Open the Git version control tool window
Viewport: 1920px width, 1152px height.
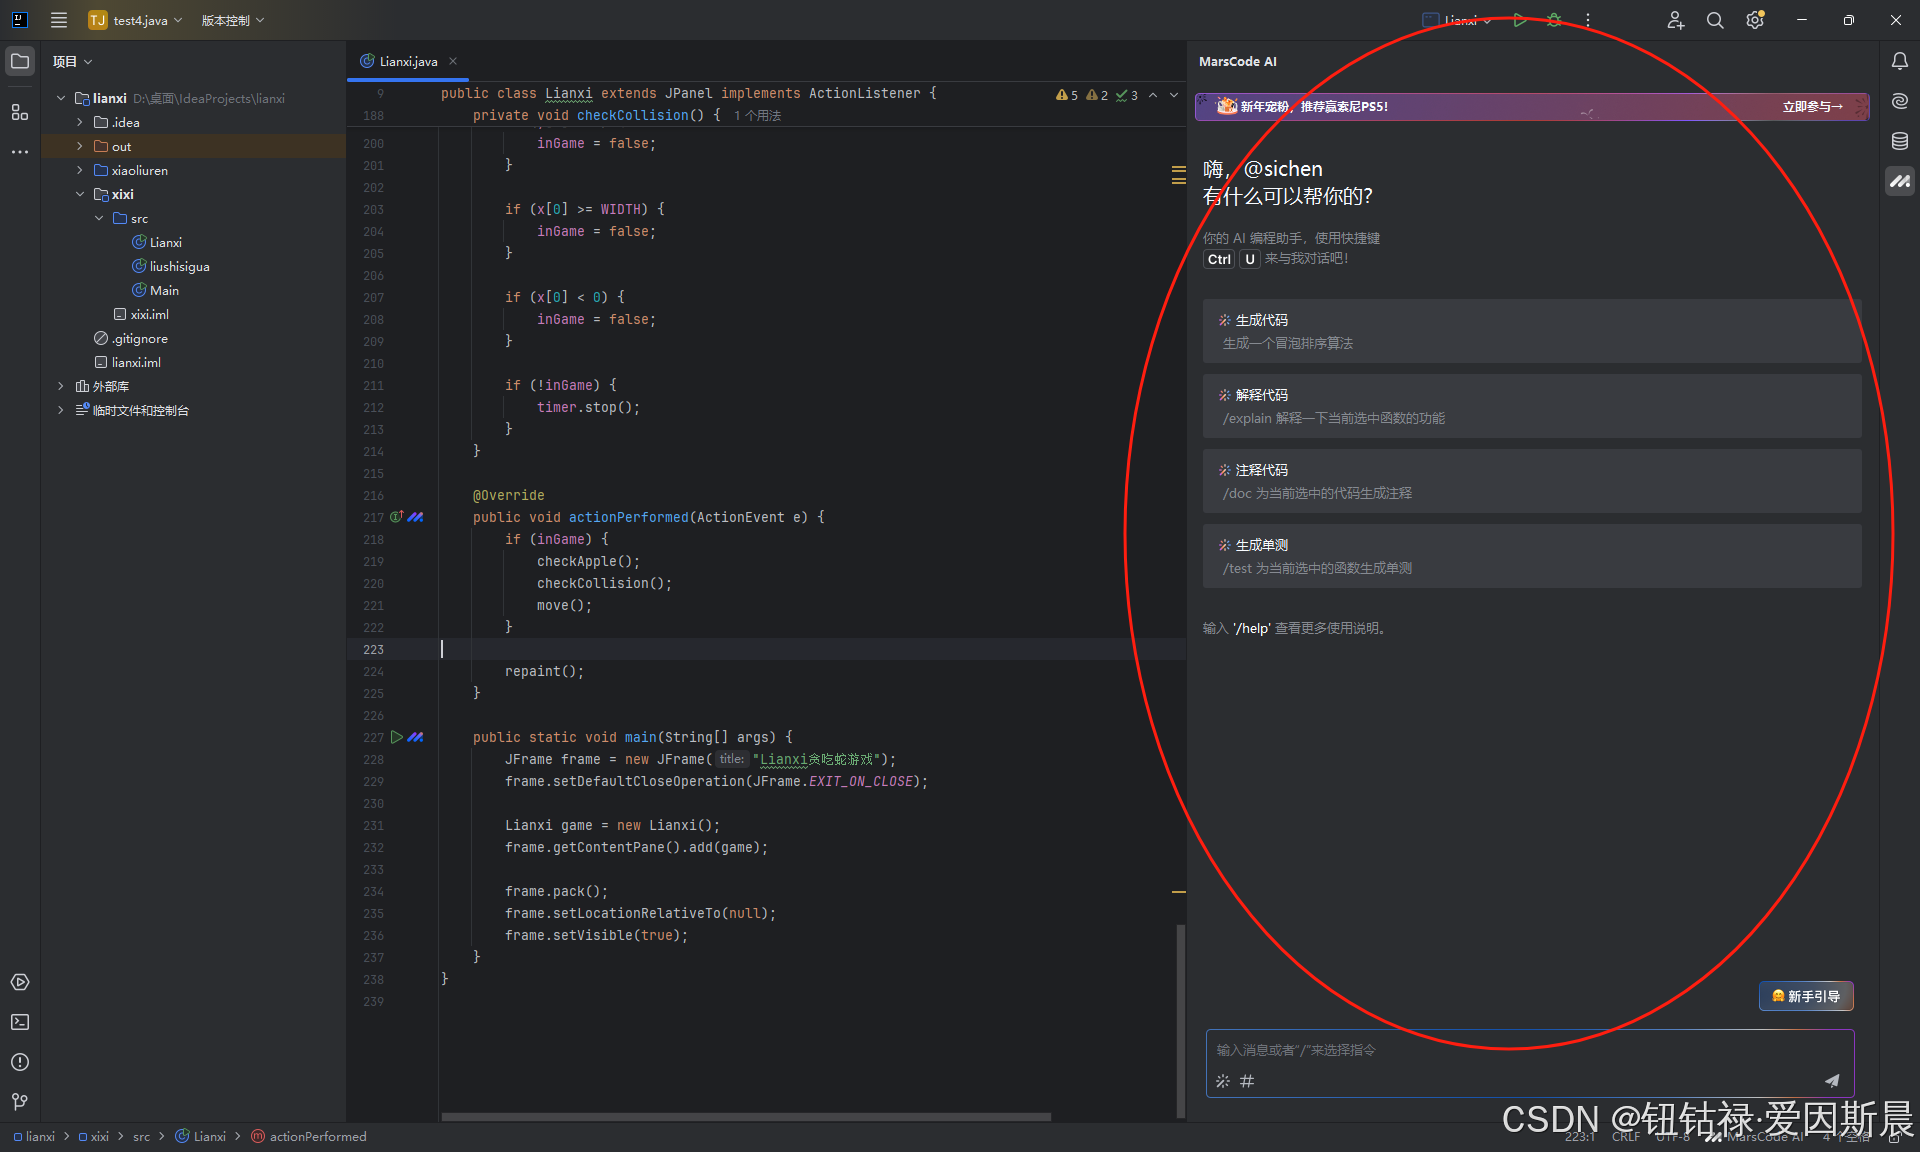pos(20,1102)
